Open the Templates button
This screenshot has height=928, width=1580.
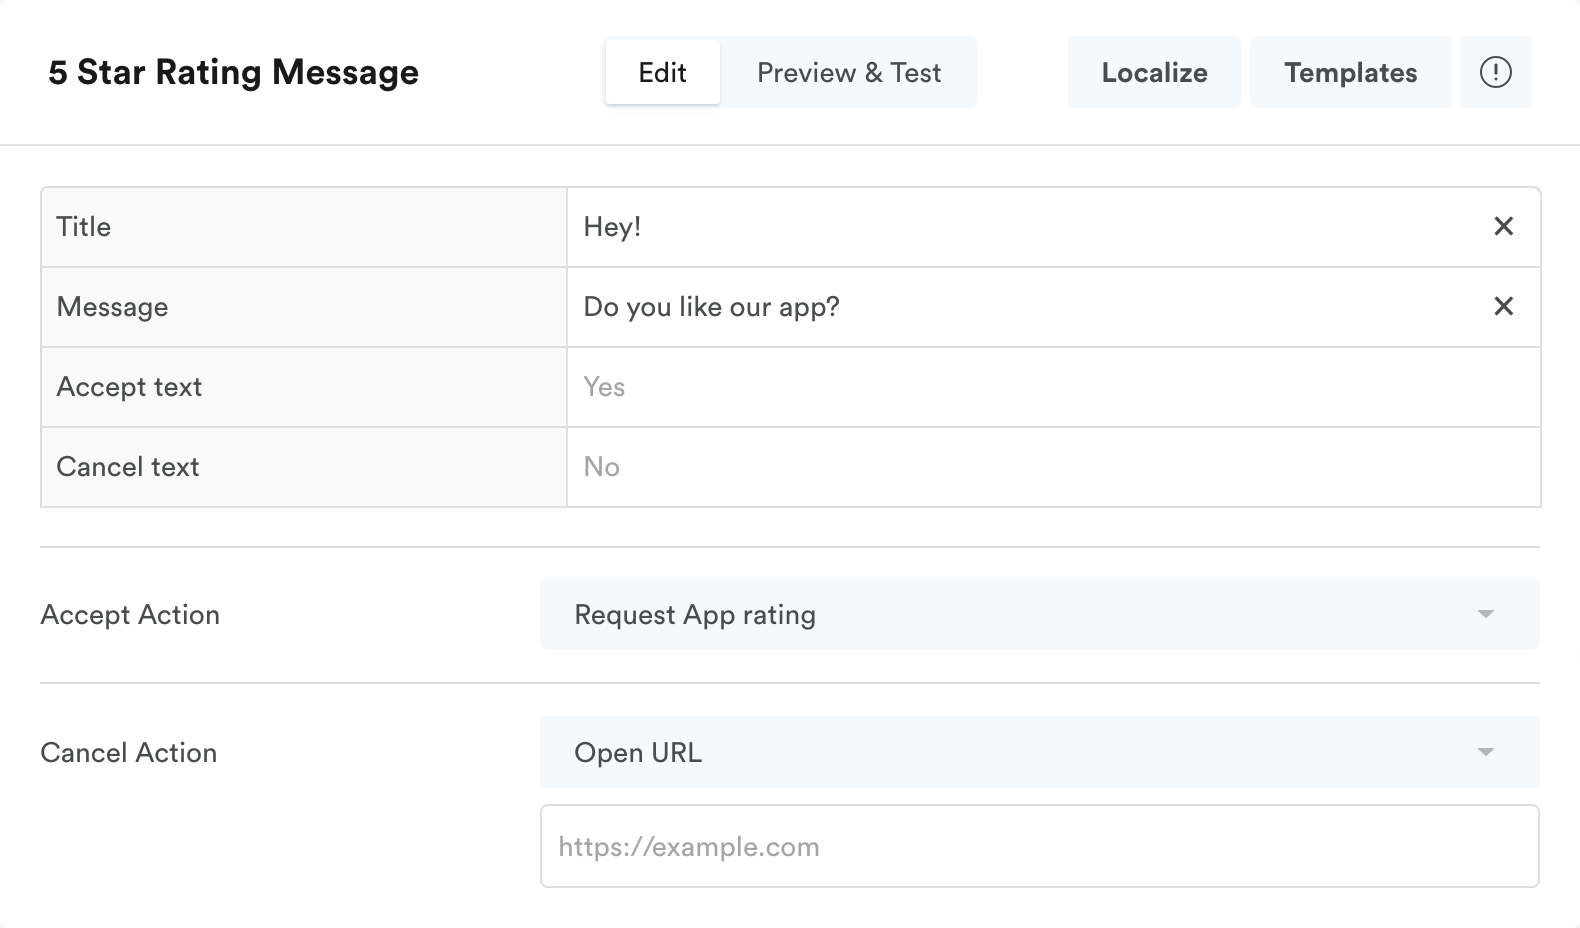[x=1350, y=72]
